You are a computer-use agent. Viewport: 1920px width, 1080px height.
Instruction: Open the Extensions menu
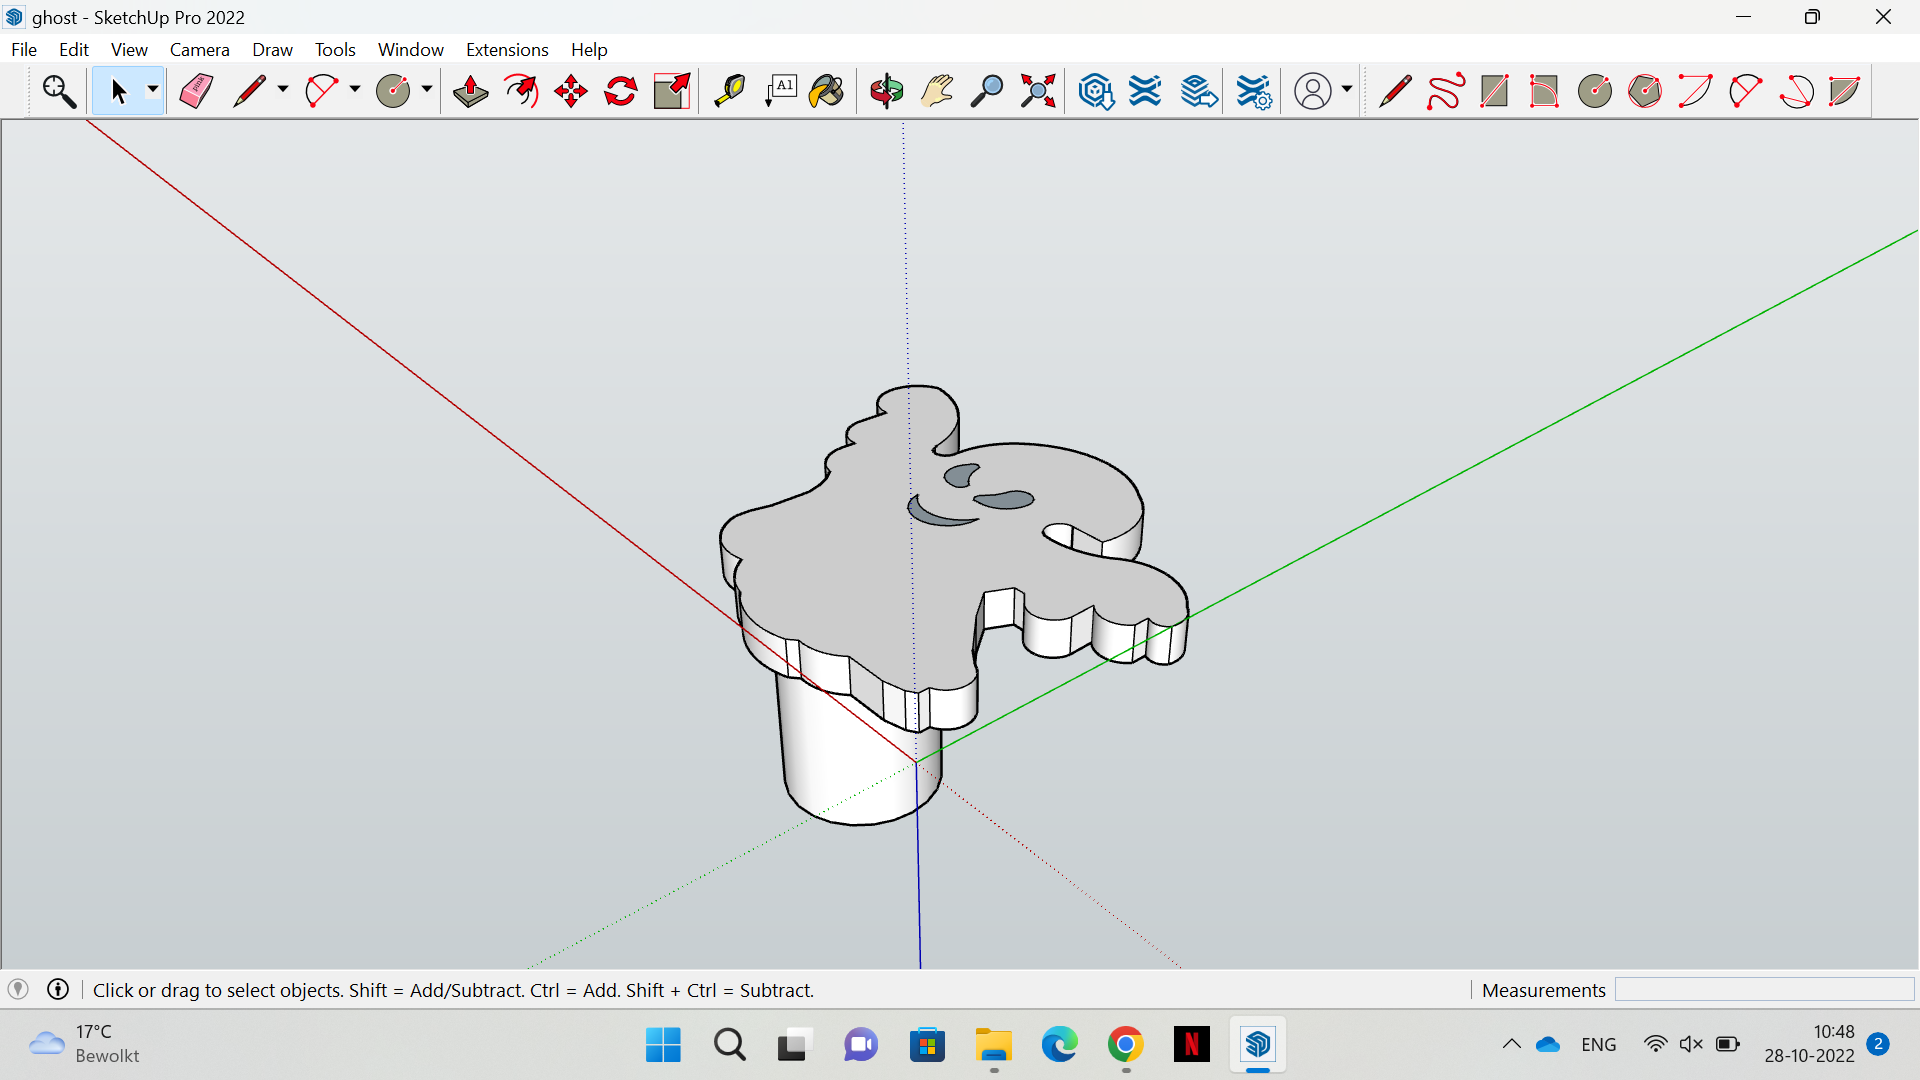(x=507, y=49)
